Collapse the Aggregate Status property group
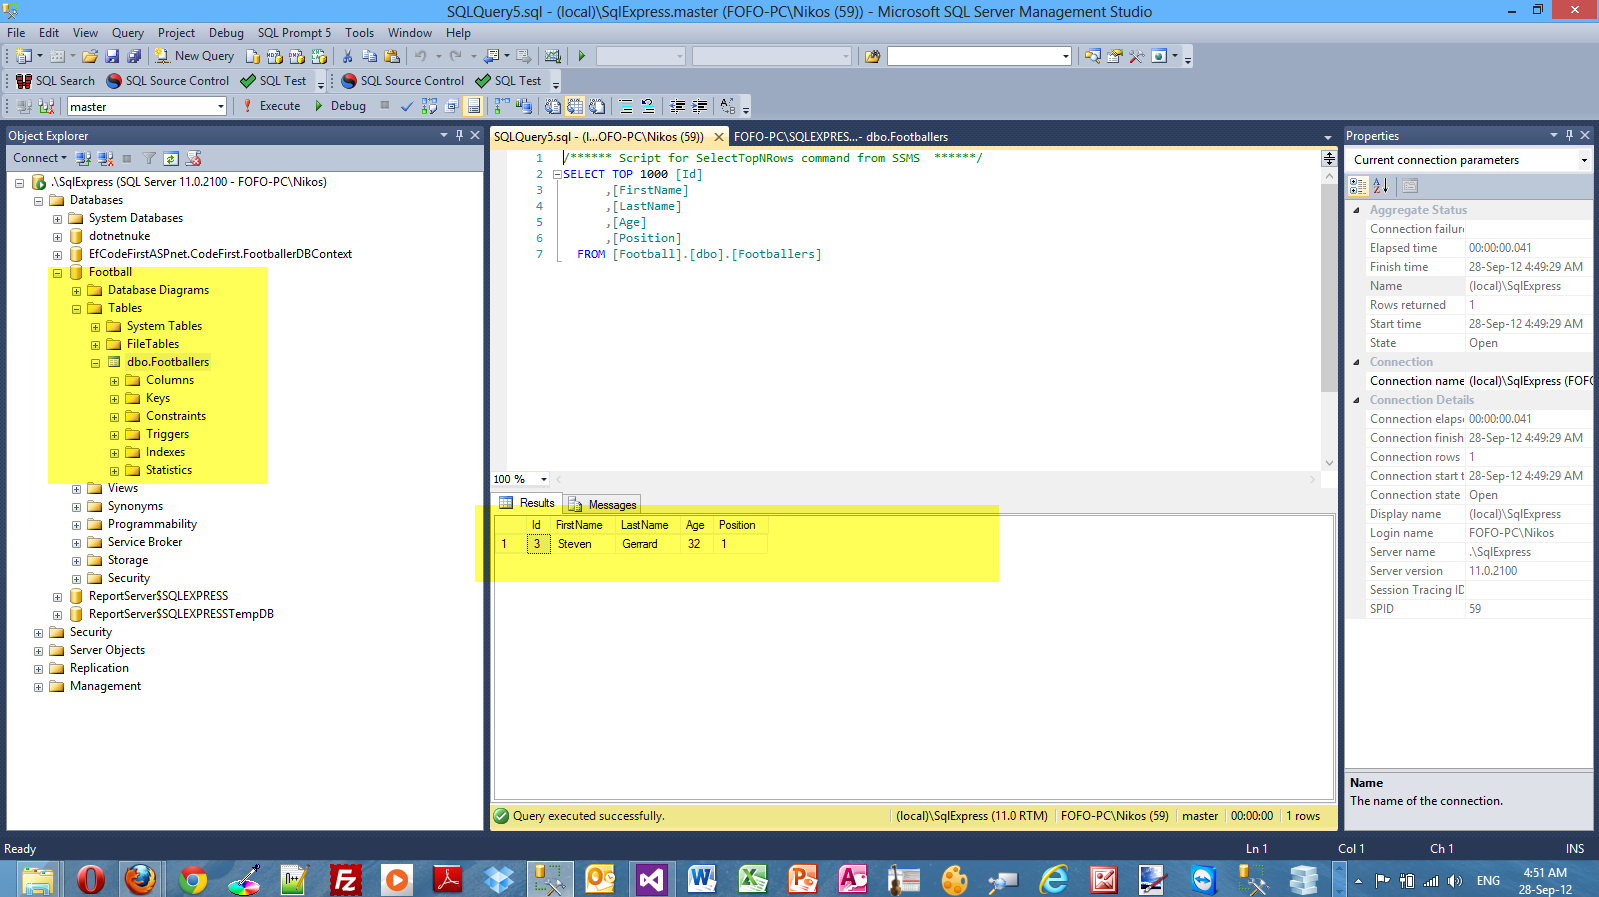 coord(1356,210)
